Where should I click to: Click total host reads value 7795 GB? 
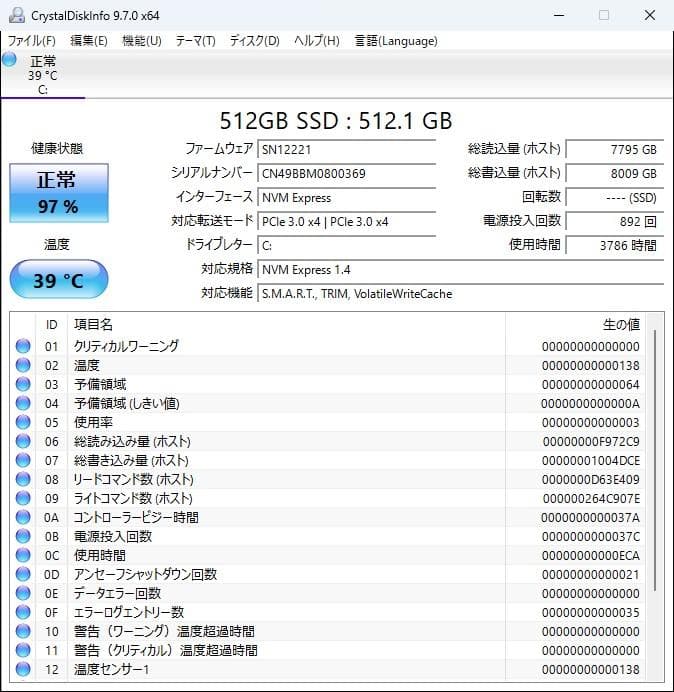coord(614,150)
